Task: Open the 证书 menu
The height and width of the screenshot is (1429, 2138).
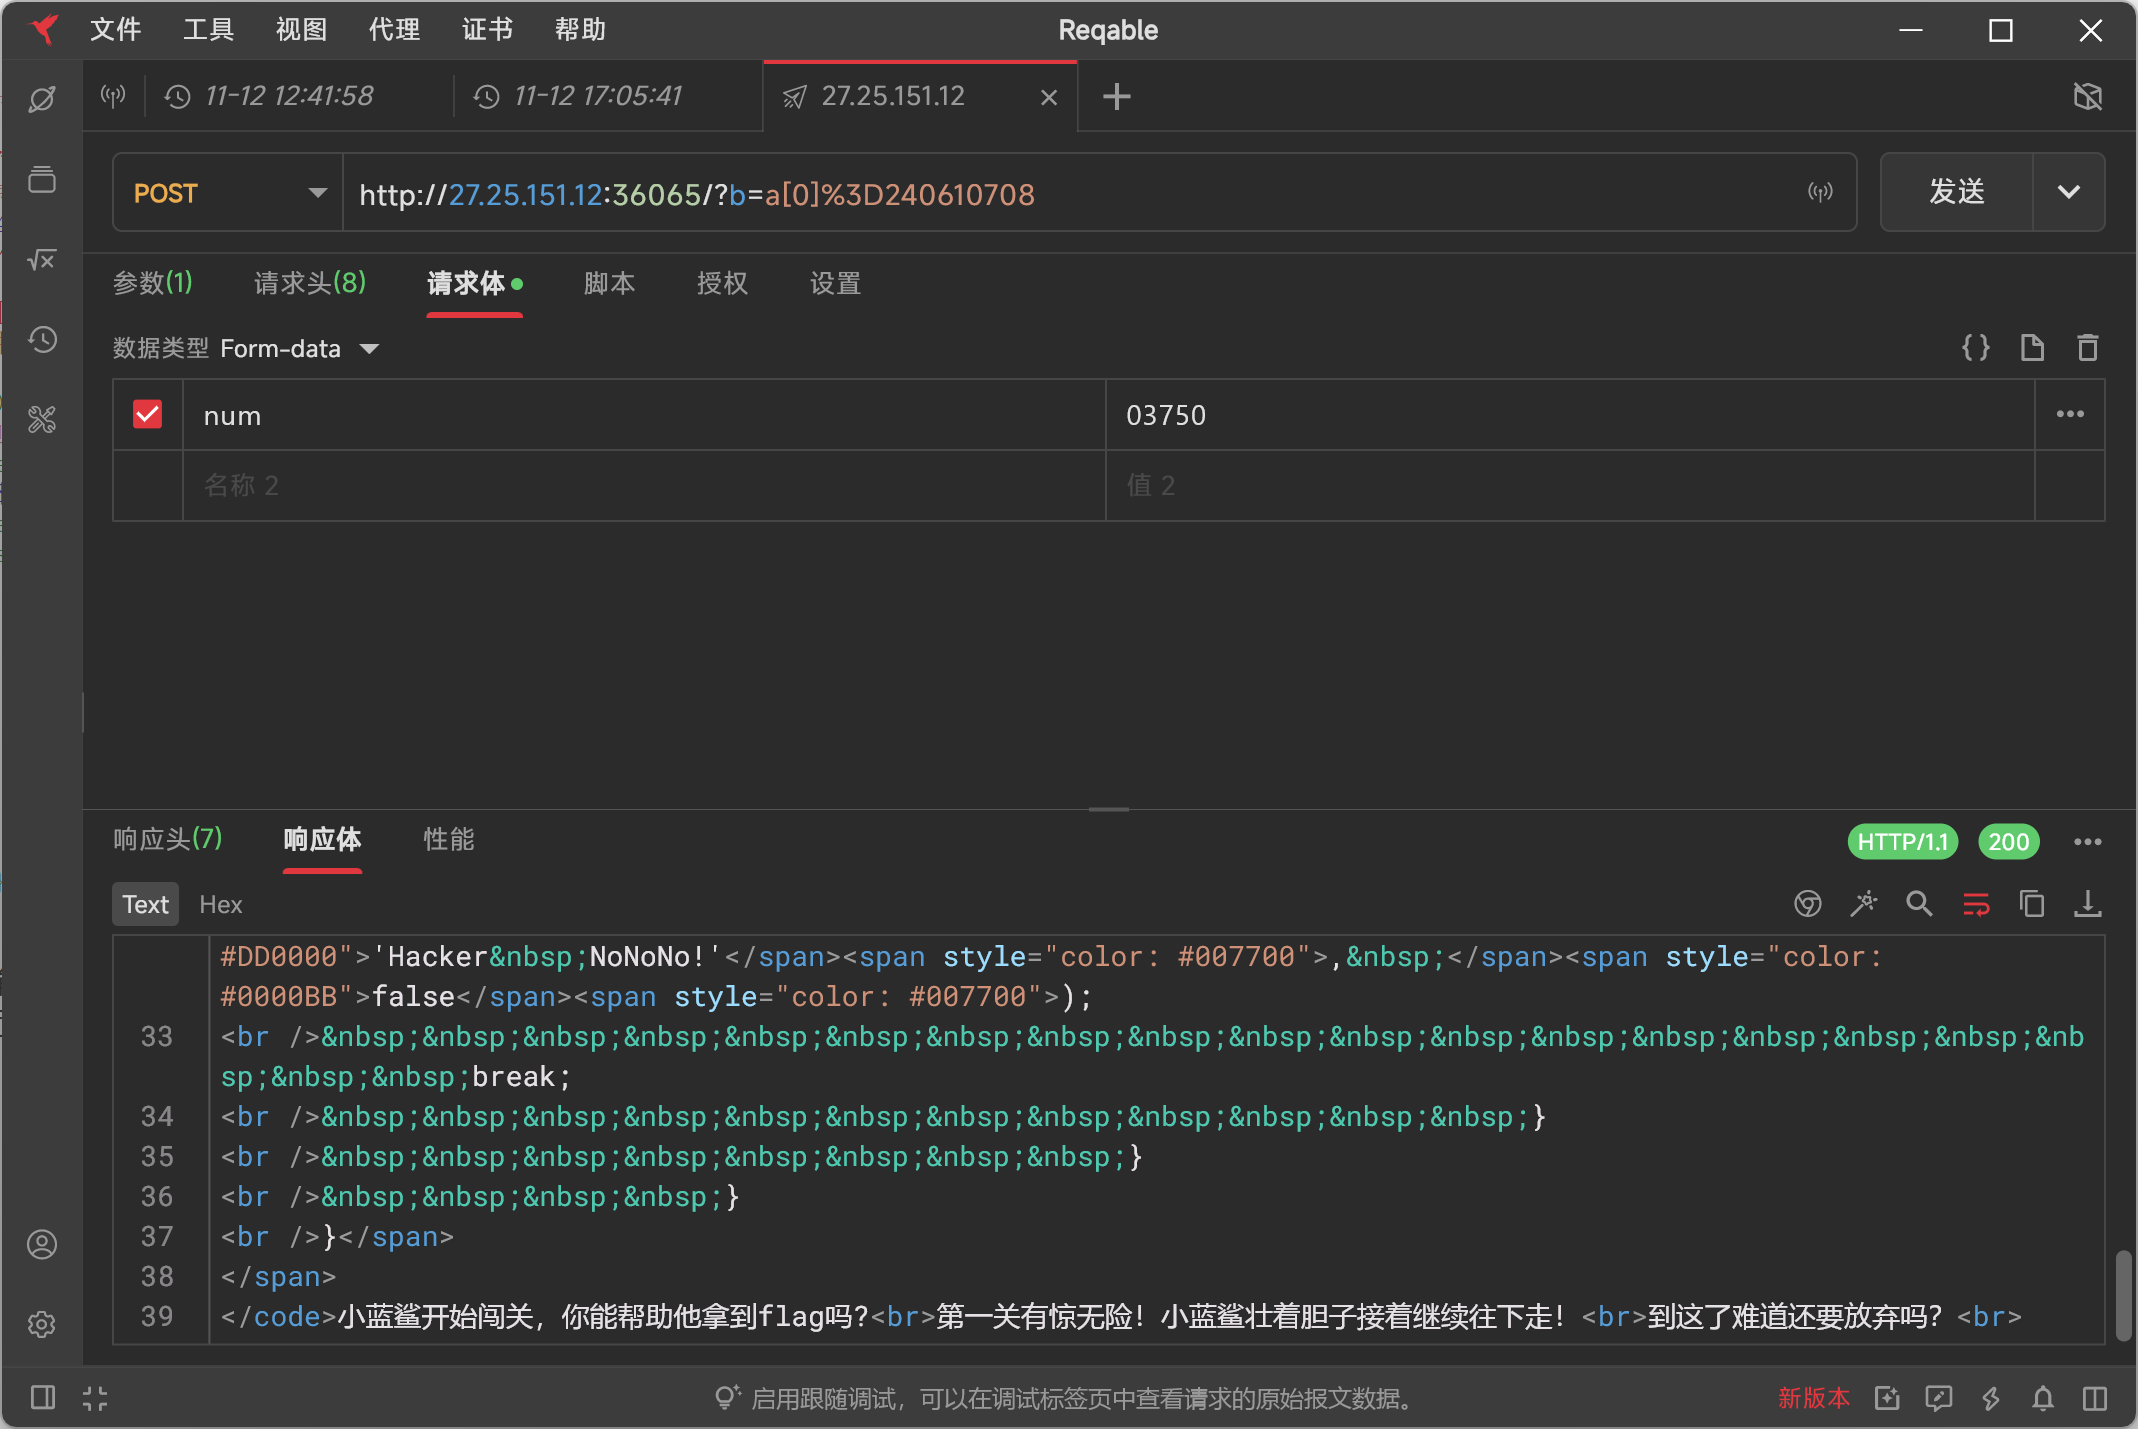Action: pos(487,30)
